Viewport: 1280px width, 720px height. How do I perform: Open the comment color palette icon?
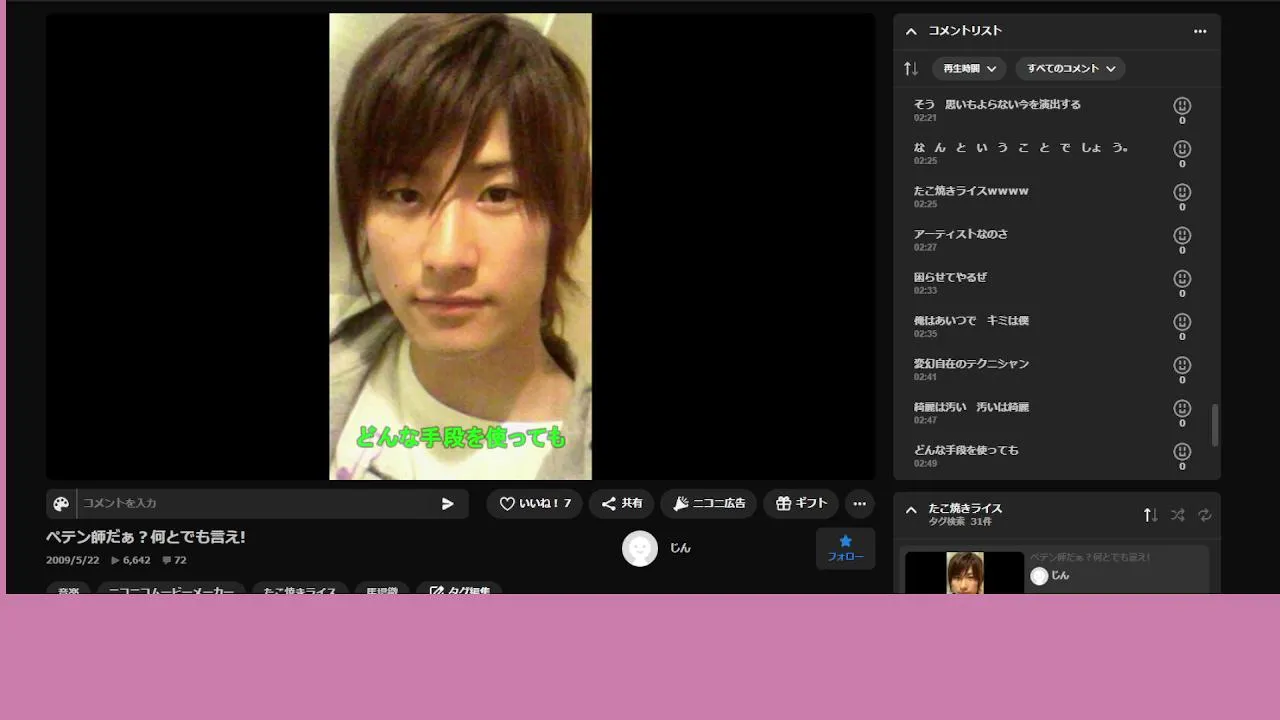61,504
